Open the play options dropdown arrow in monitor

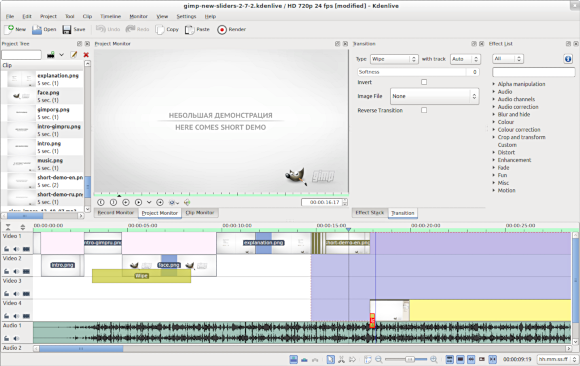point(149,202)
